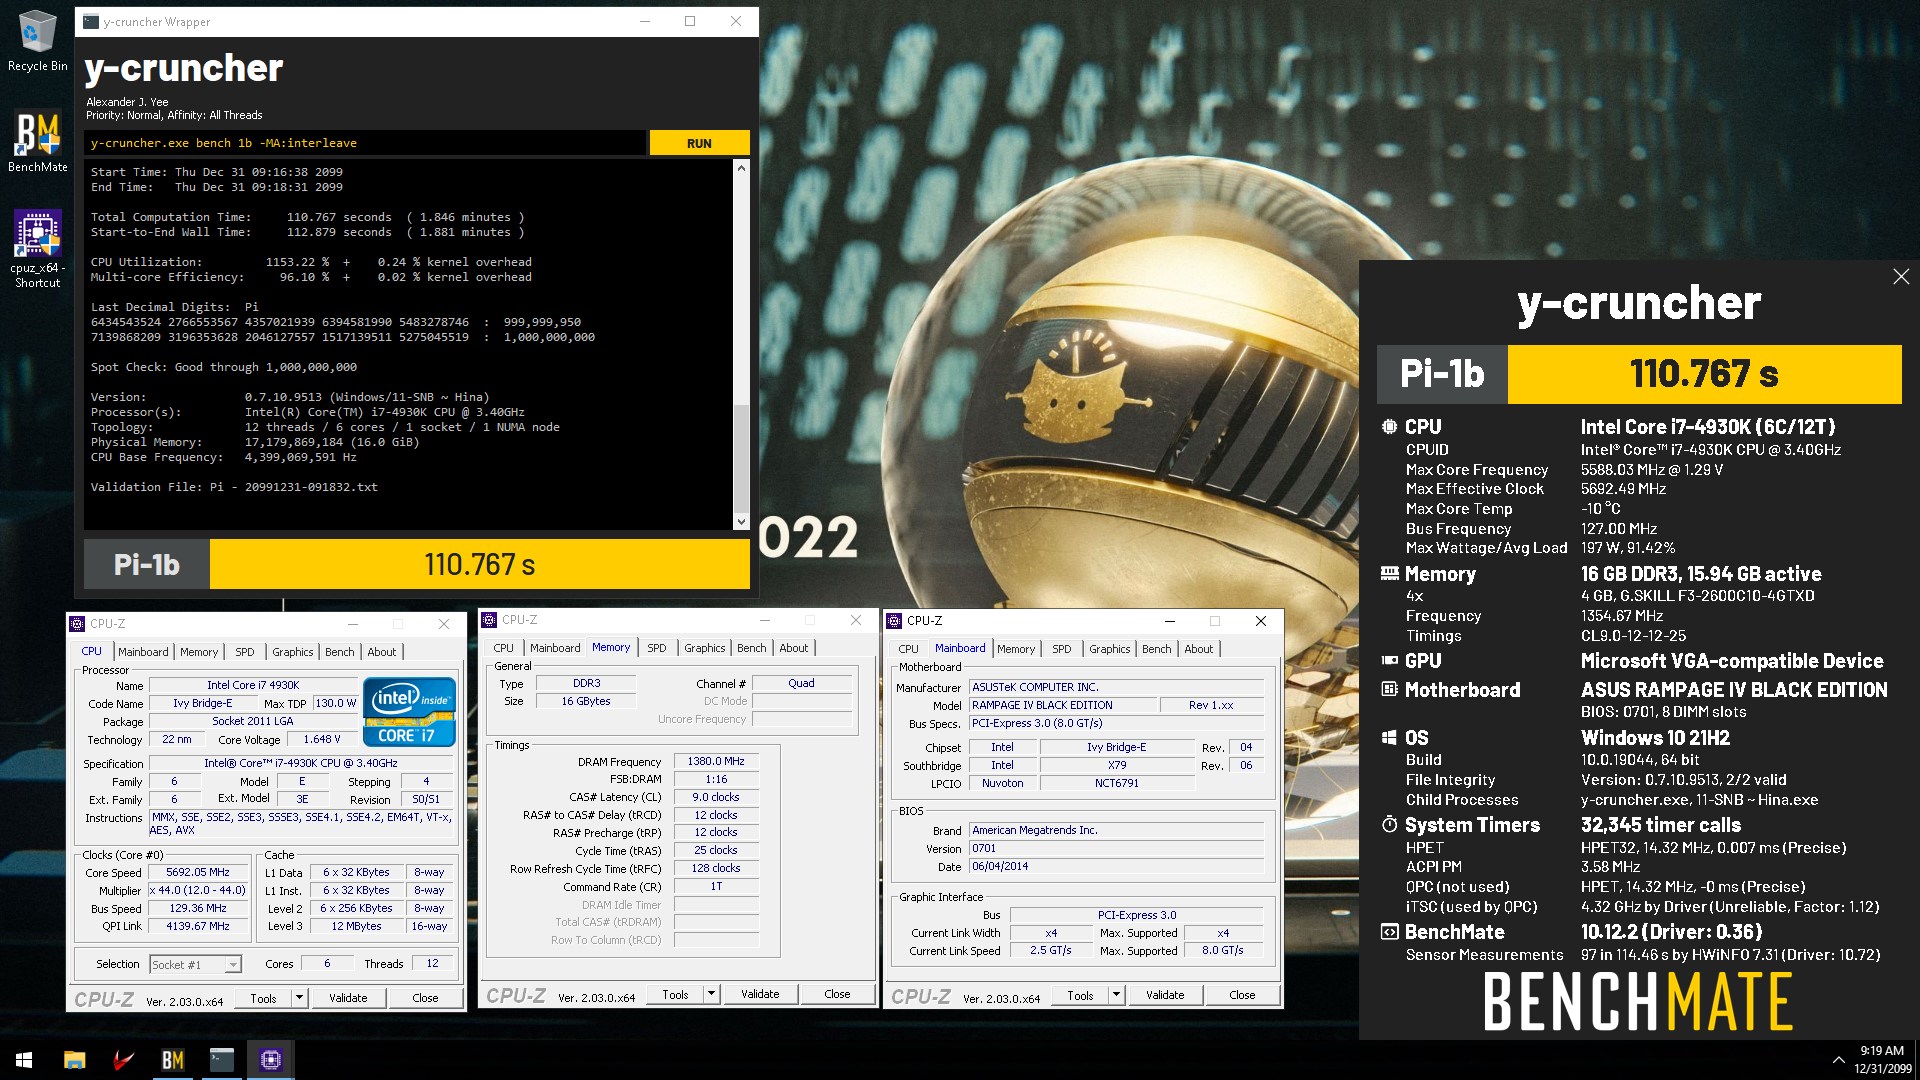
Task: Open File Explorer from the taskbar
Action: click(74, 1060)
